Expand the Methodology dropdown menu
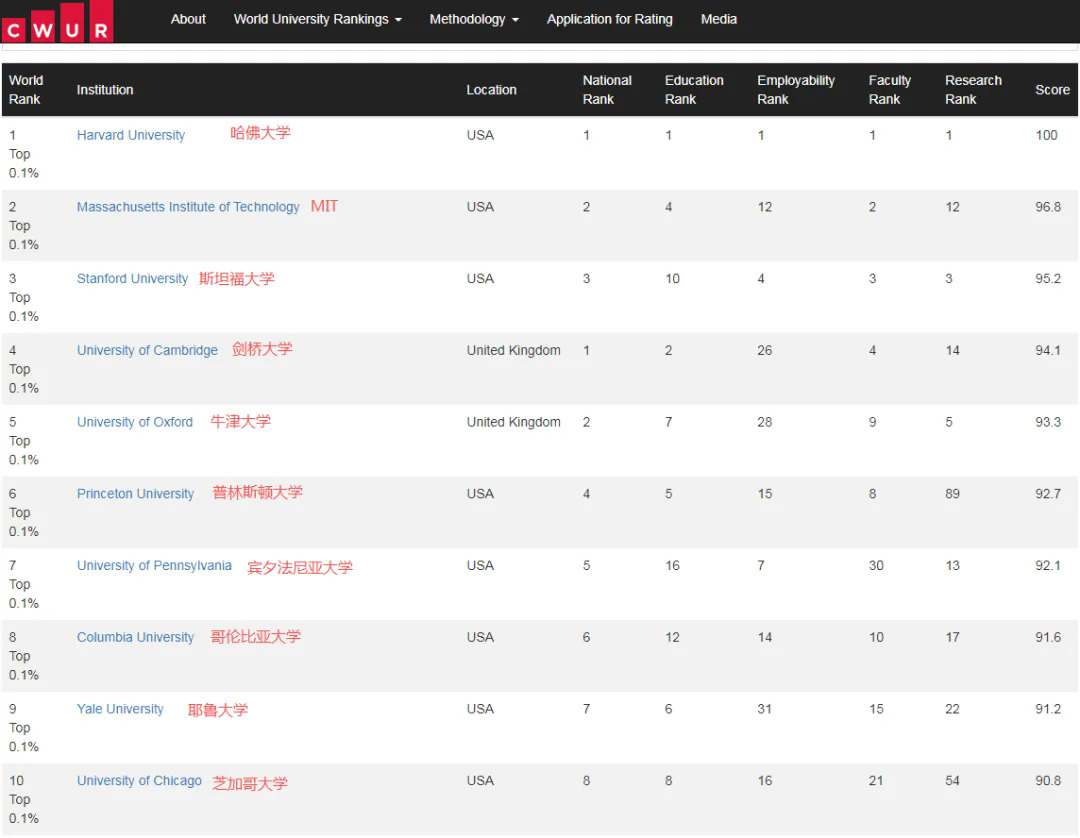The height and width of the screenshot is (838, 1080). point(474,19)
